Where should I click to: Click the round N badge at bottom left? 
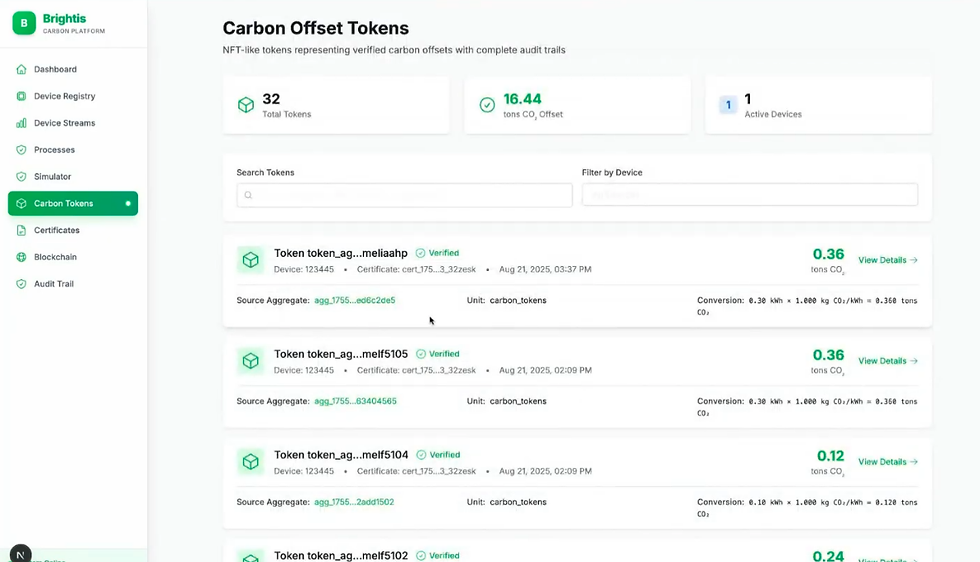click(21, 554)
